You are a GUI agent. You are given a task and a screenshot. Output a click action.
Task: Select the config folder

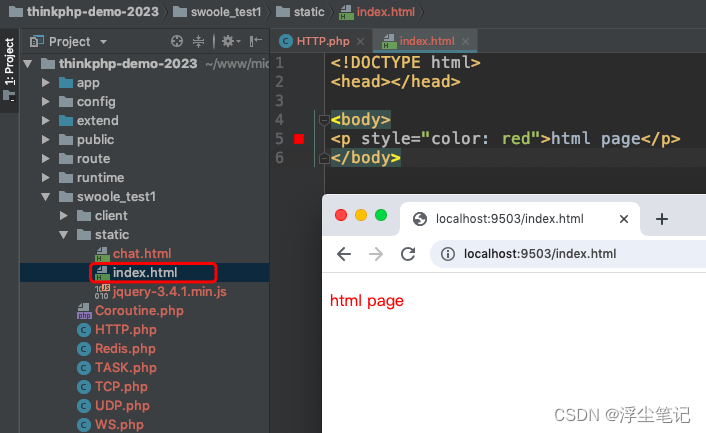pyautogui.click(x=87, y=102)
